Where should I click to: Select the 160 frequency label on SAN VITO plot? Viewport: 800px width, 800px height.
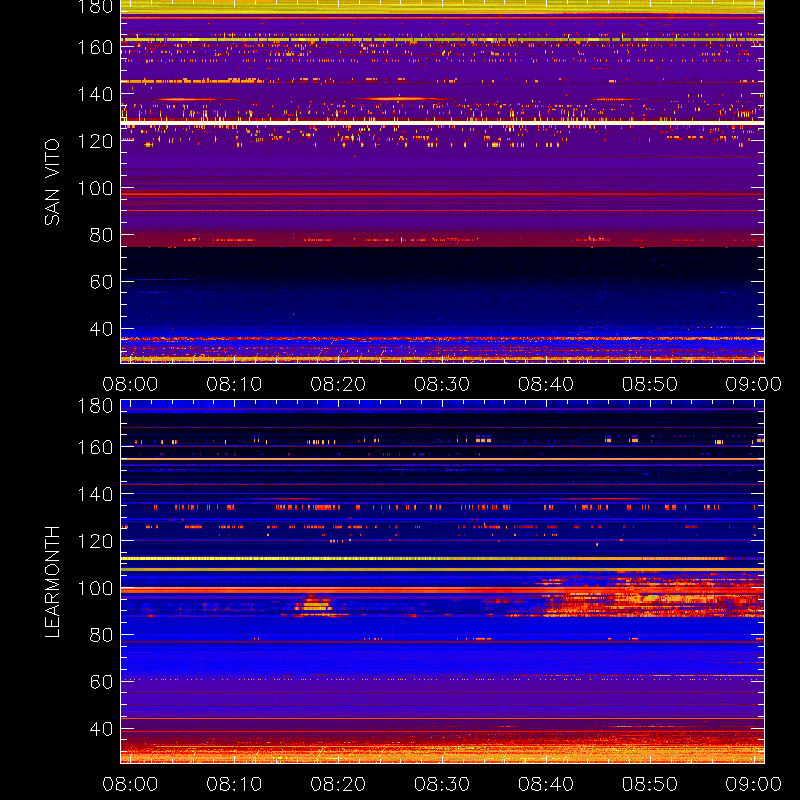pyautogui.click(x=95, y=47)
